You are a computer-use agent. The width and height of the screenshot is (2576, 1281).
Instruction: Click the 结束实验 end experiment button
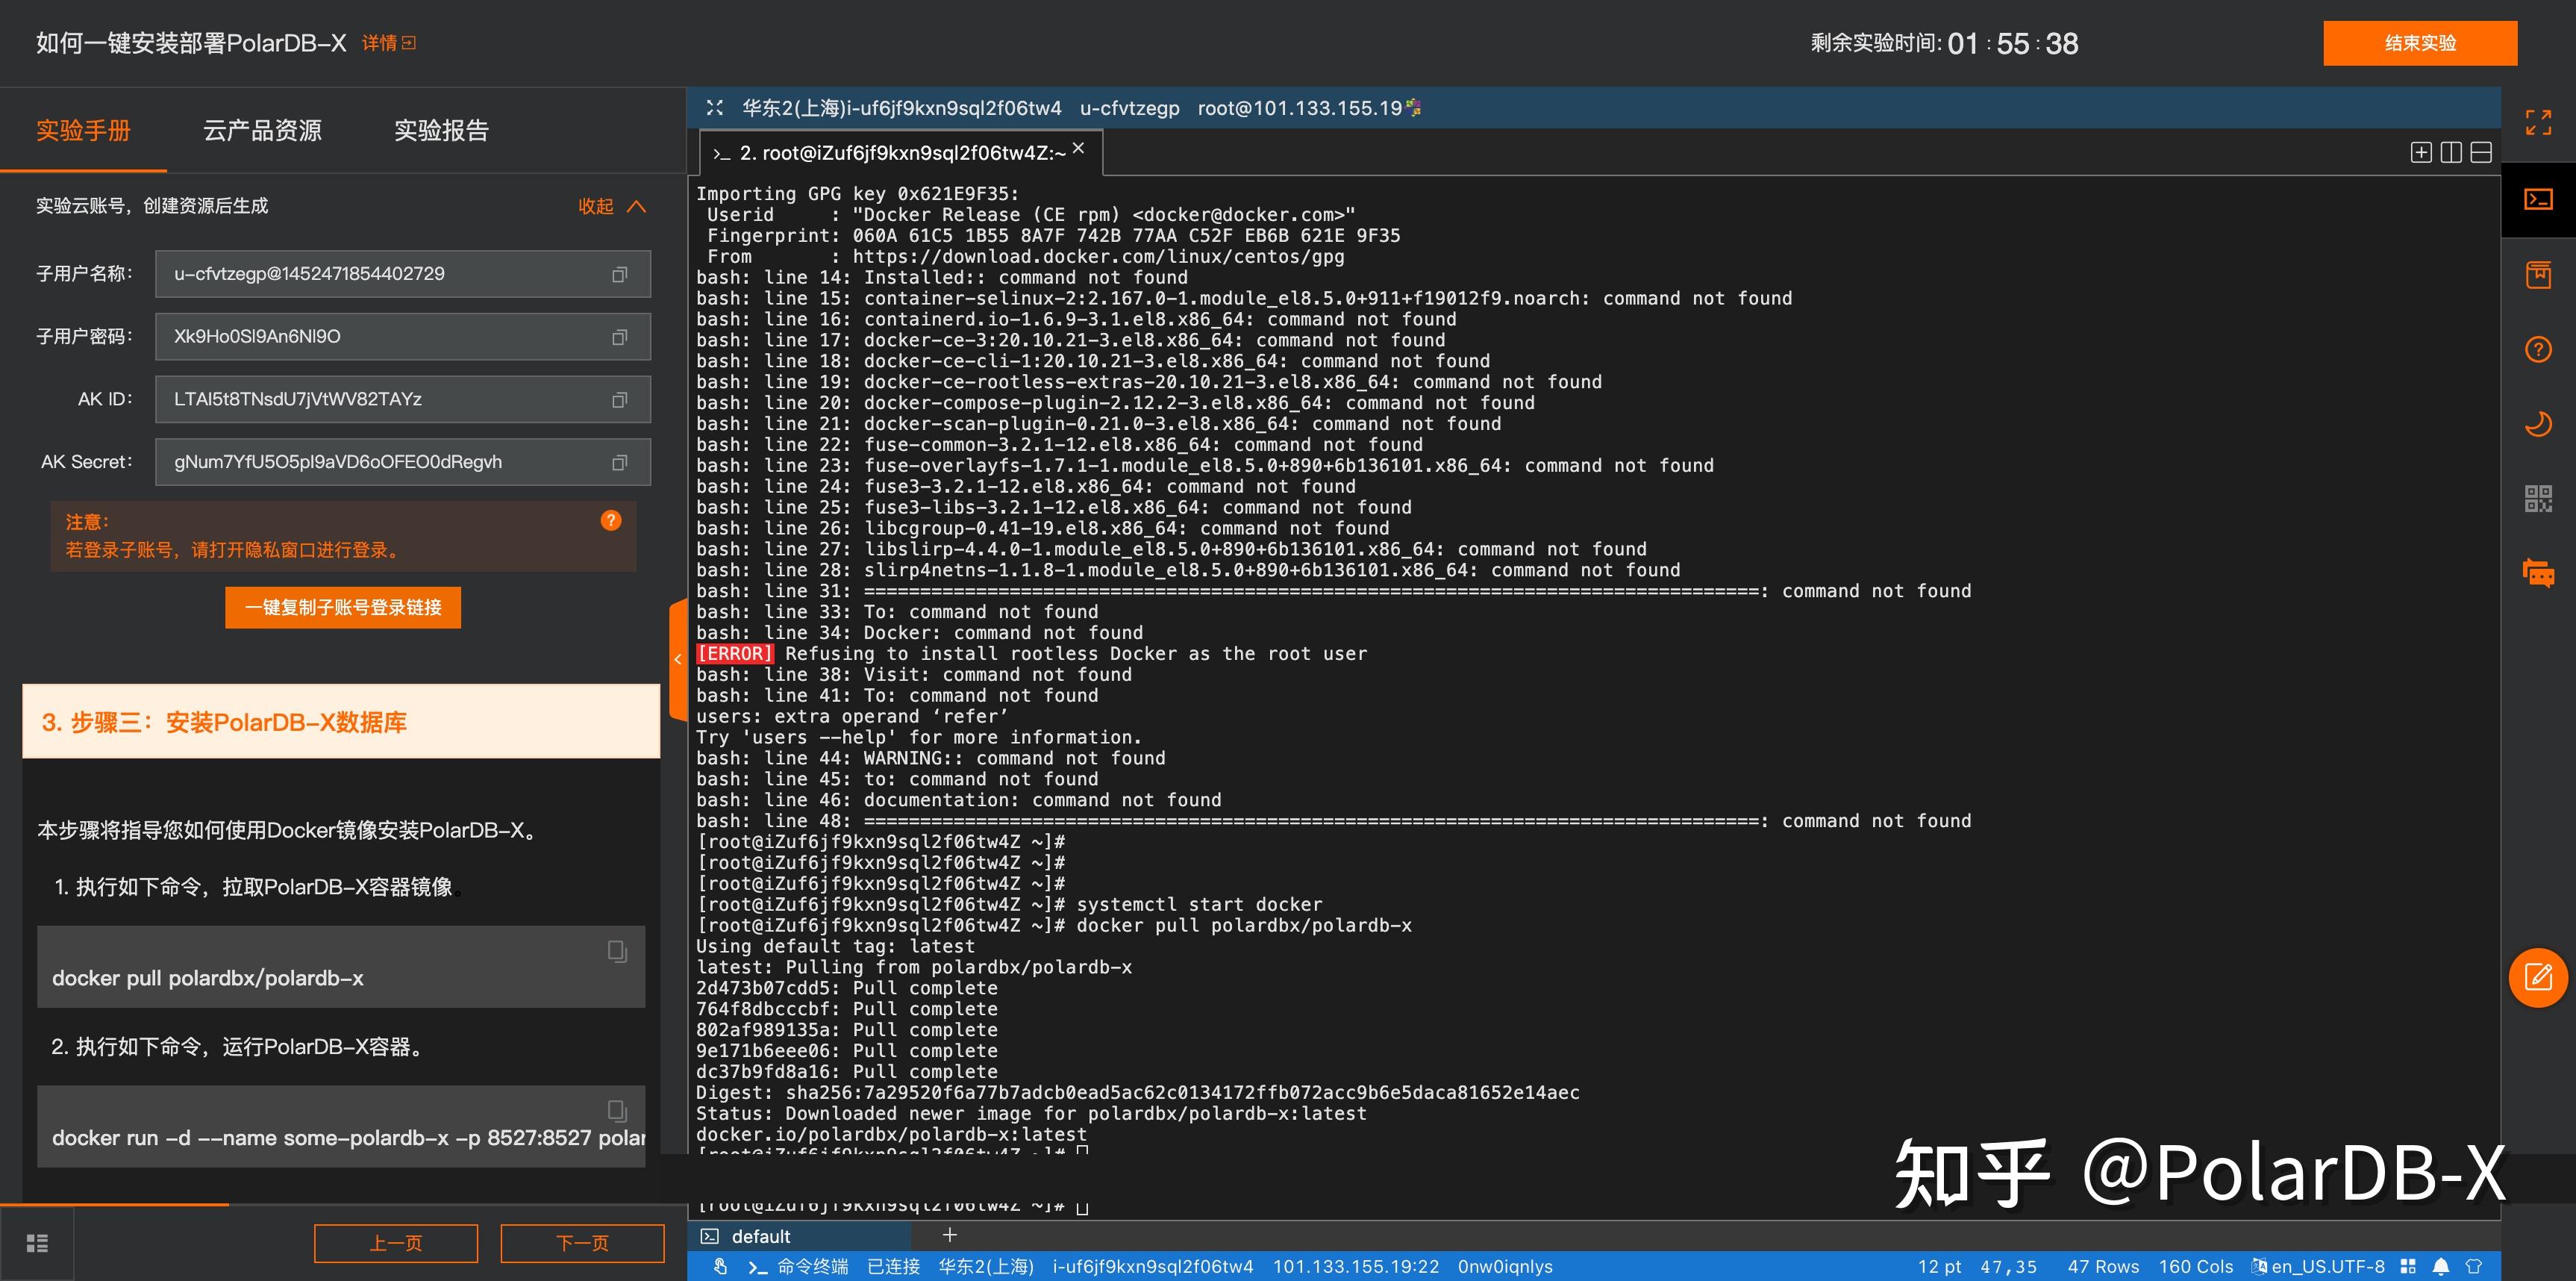[2419, 43]
